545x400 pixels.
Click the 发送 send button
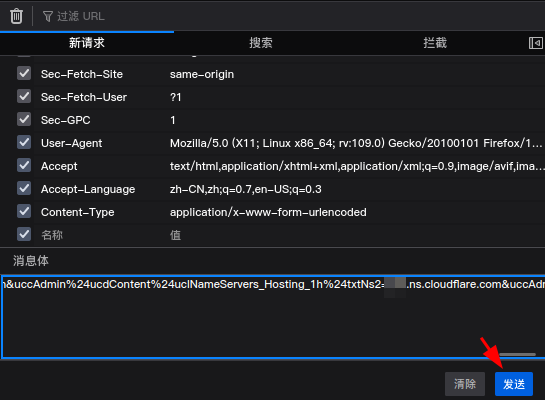click(x=514, y=384)
